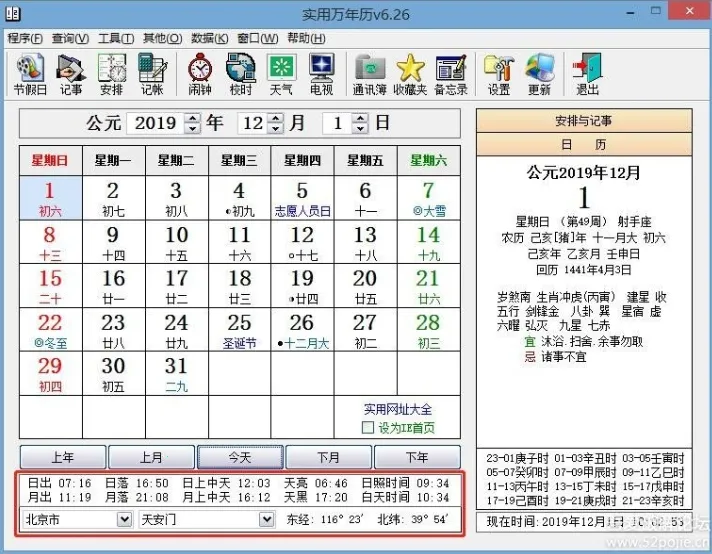This screenshot has height=554, width=712.
Task: Select December 31 二九 in calendar
Action: pyautogui.click(x=177, y=373)
